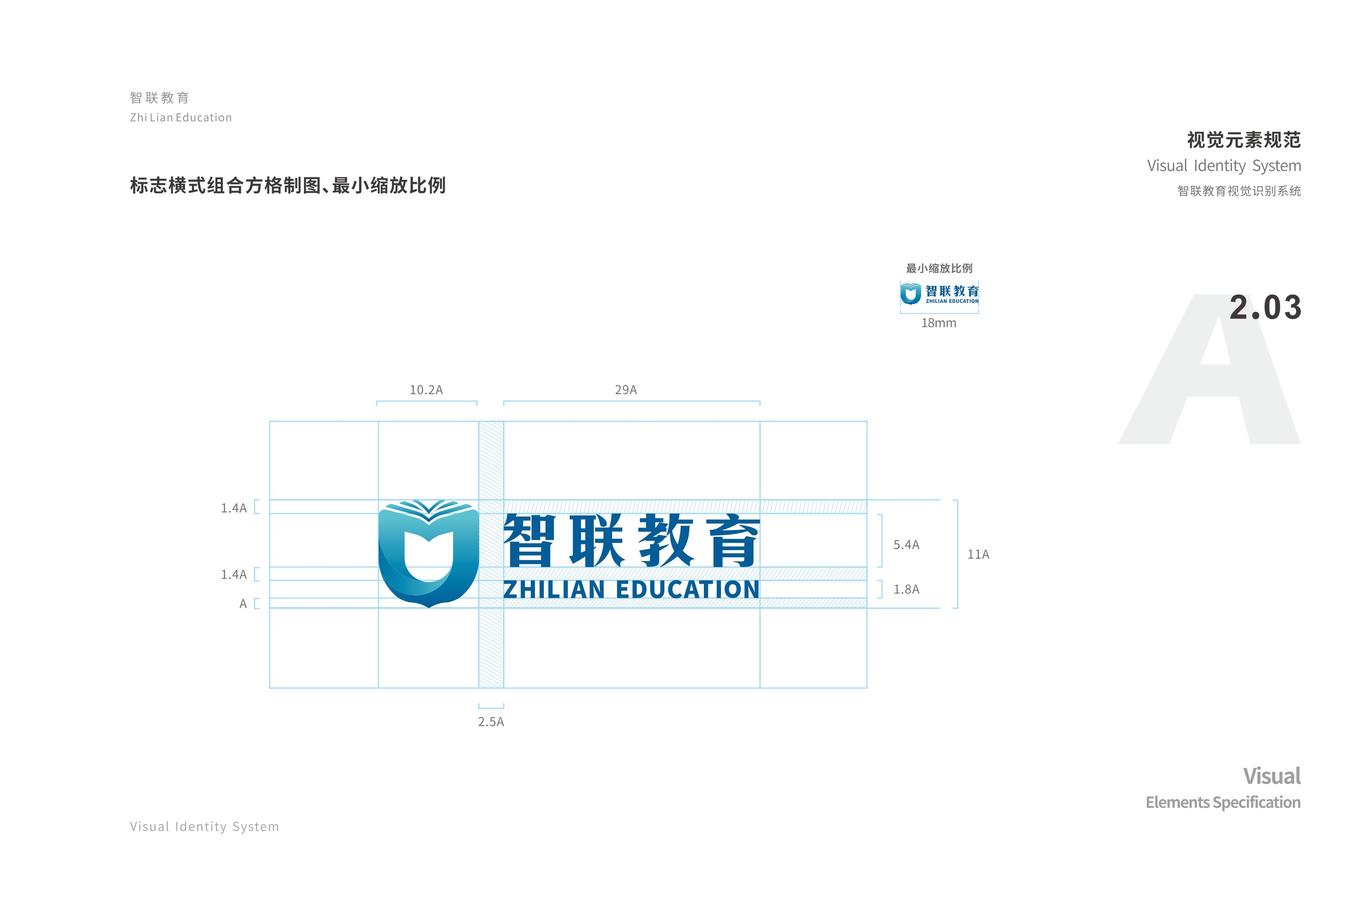Click the 11A height measurement

point(978,554)
